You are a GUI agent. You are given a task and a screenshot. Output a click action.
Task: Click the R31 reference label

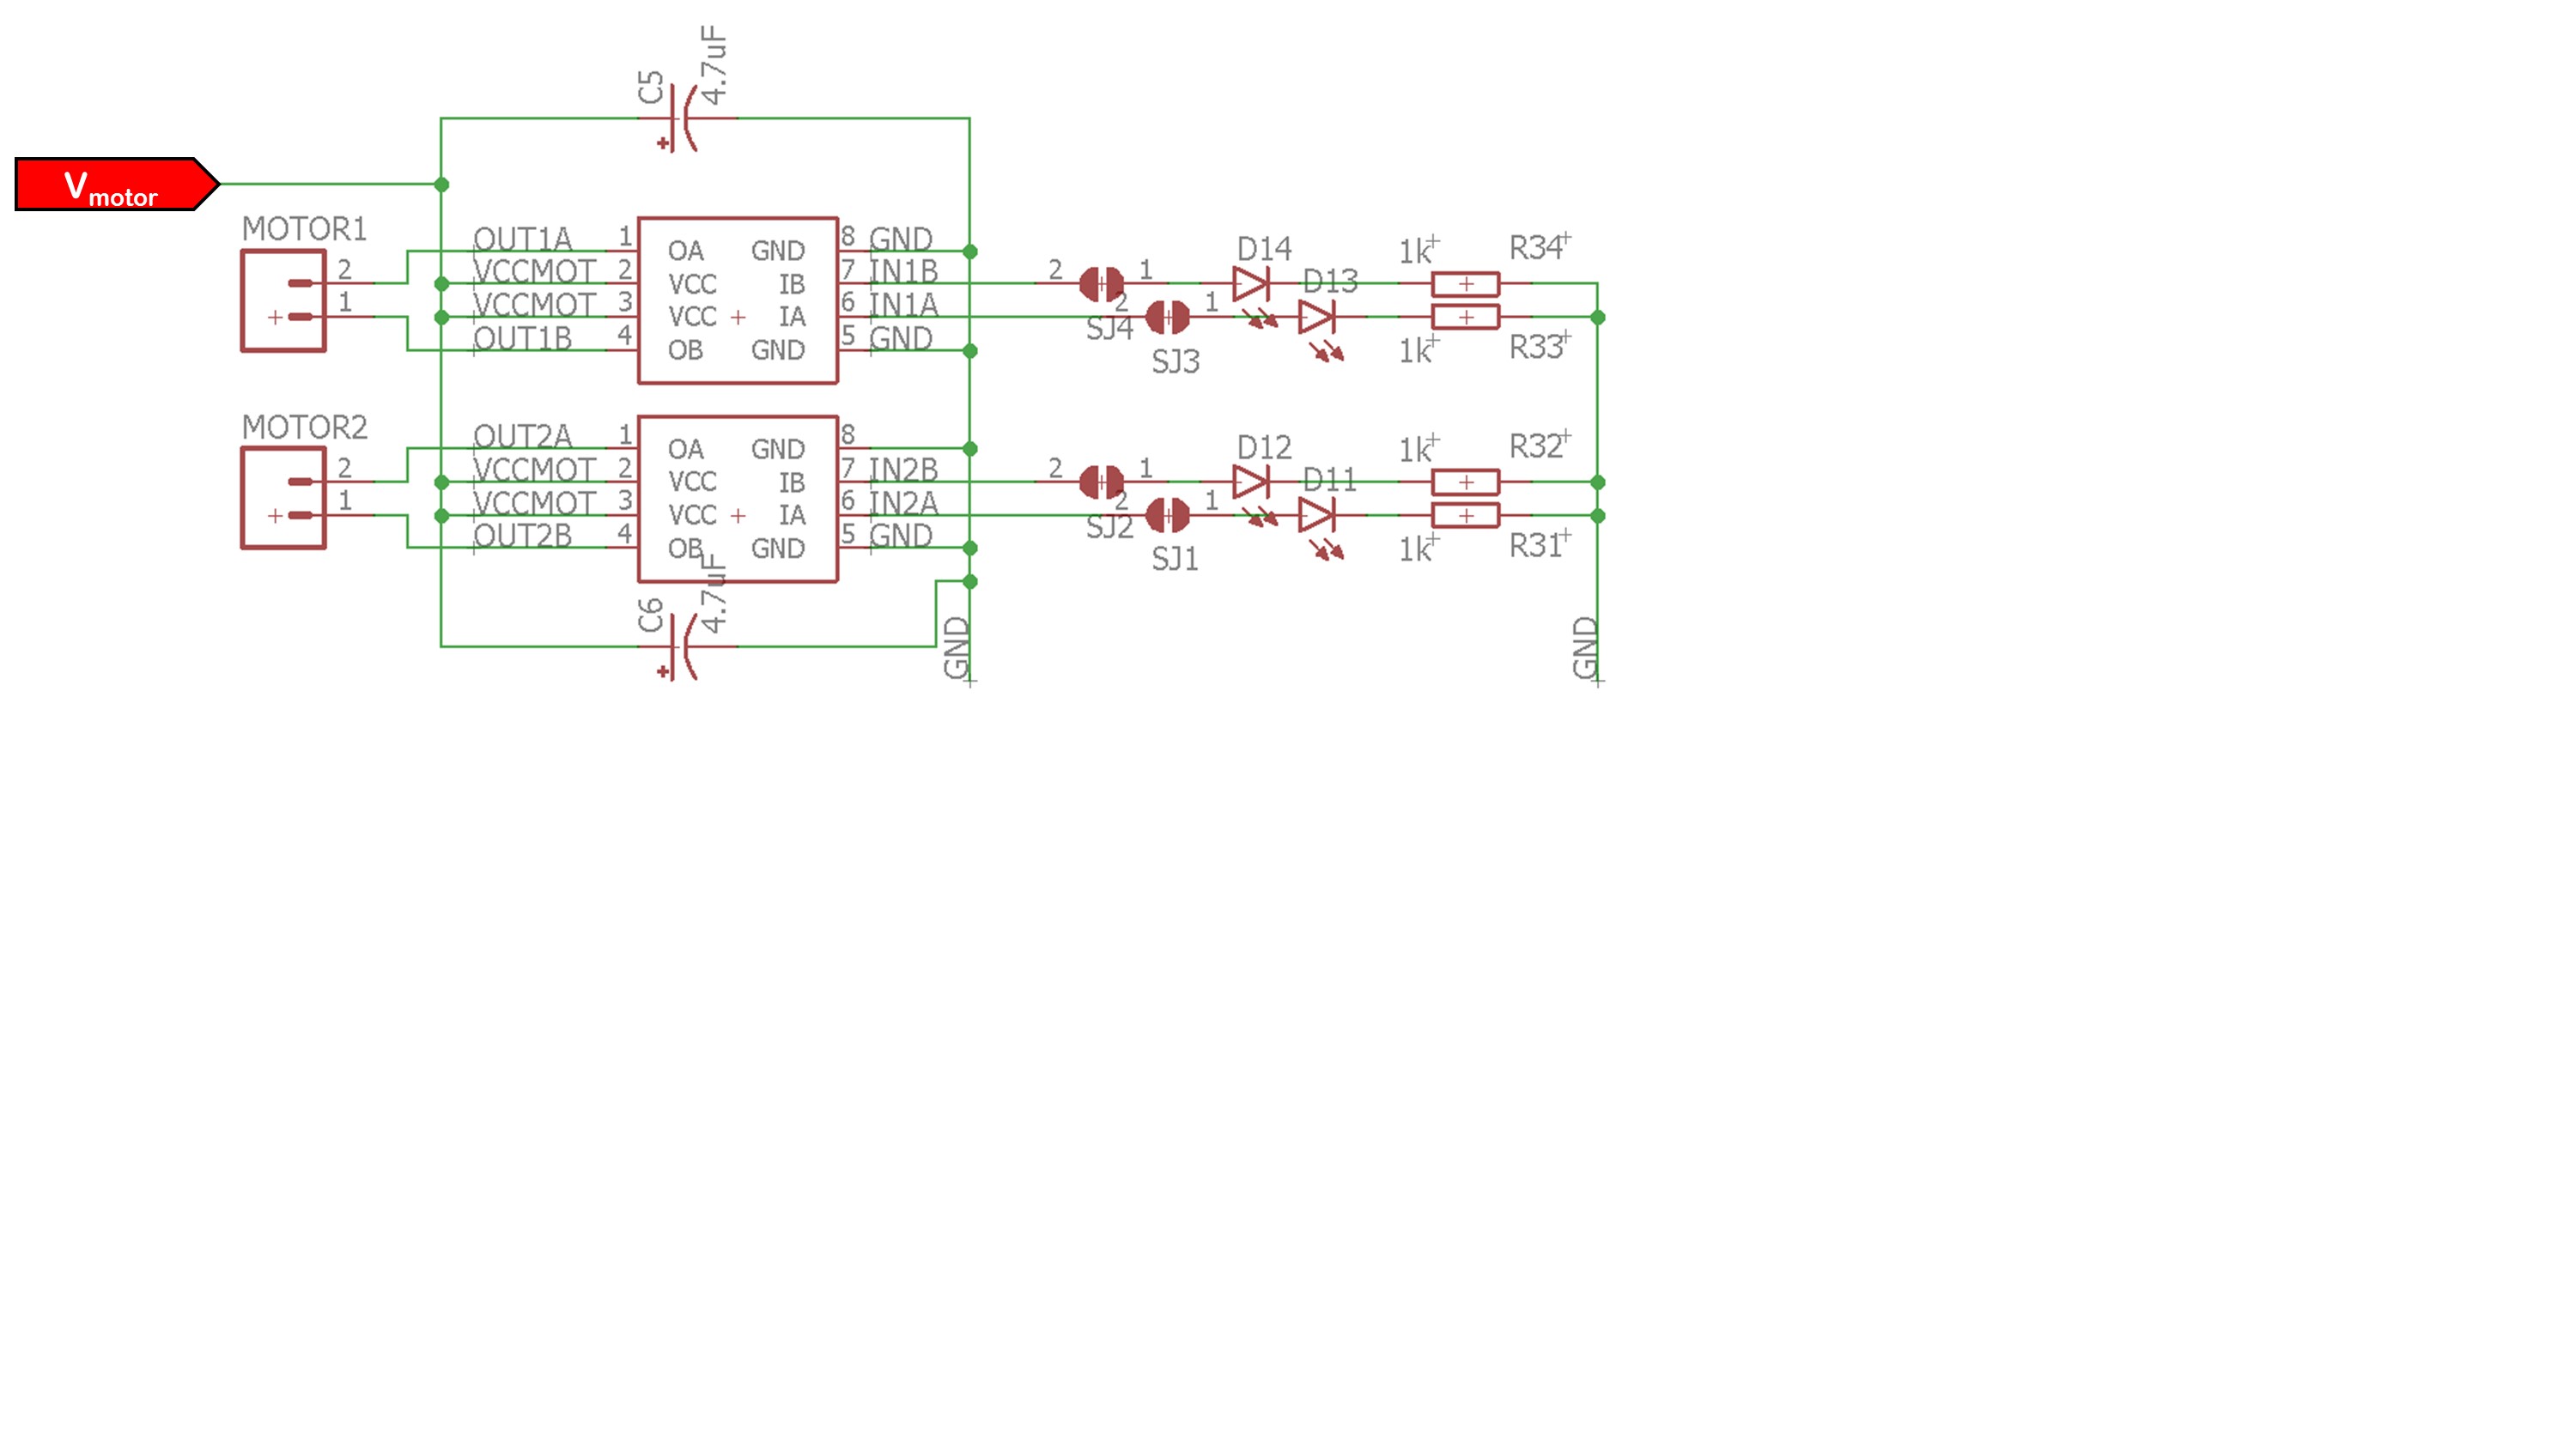pos(1536,546)
